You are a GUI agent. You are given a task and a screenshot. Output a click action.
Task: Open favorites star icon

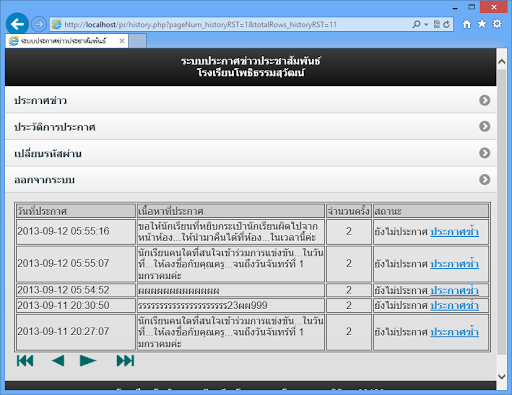point(482,24)
